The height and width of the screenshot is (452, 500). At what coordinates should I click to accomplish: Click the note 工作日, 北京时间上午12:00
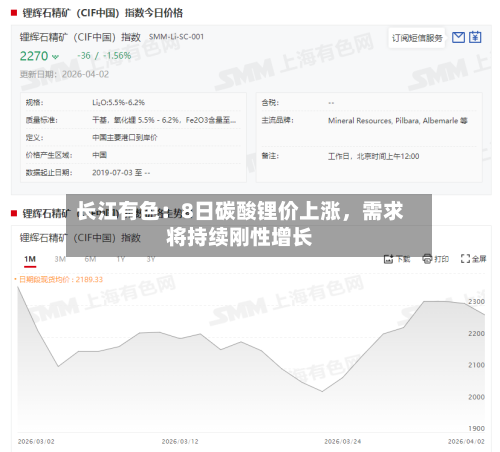click(x=374, y=156)
